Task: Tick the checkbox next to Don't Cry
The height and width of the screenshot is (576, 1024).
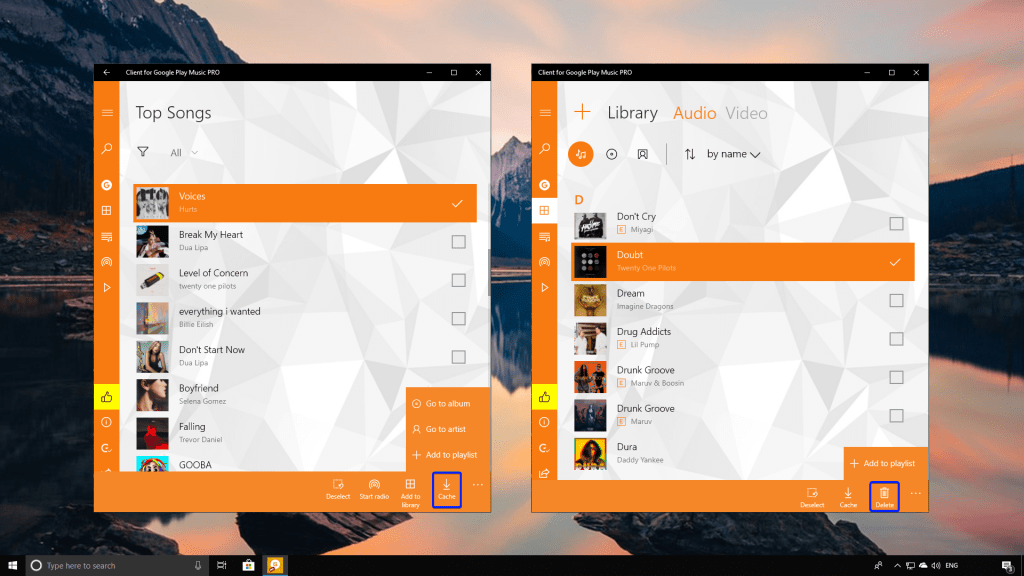Action: coord(896,223)
